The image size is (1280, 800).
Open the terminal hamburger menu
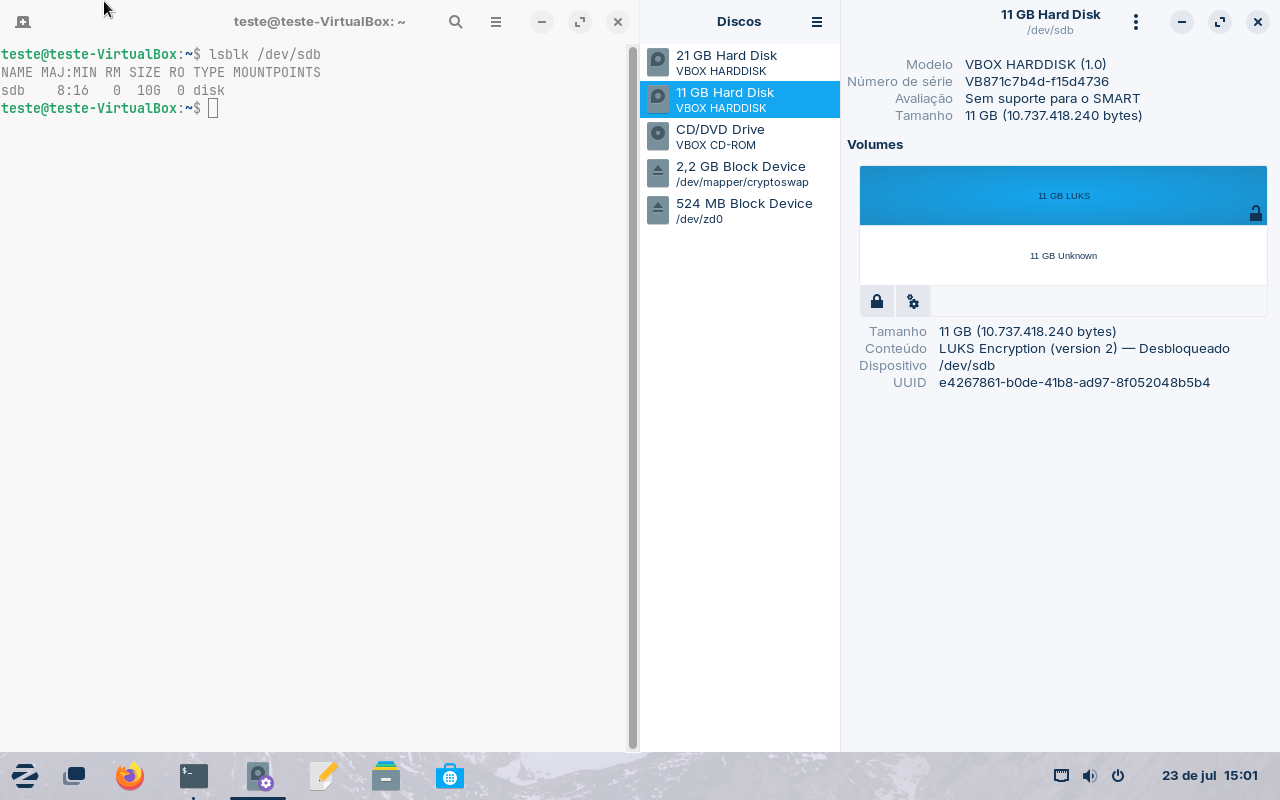[496, 22]
